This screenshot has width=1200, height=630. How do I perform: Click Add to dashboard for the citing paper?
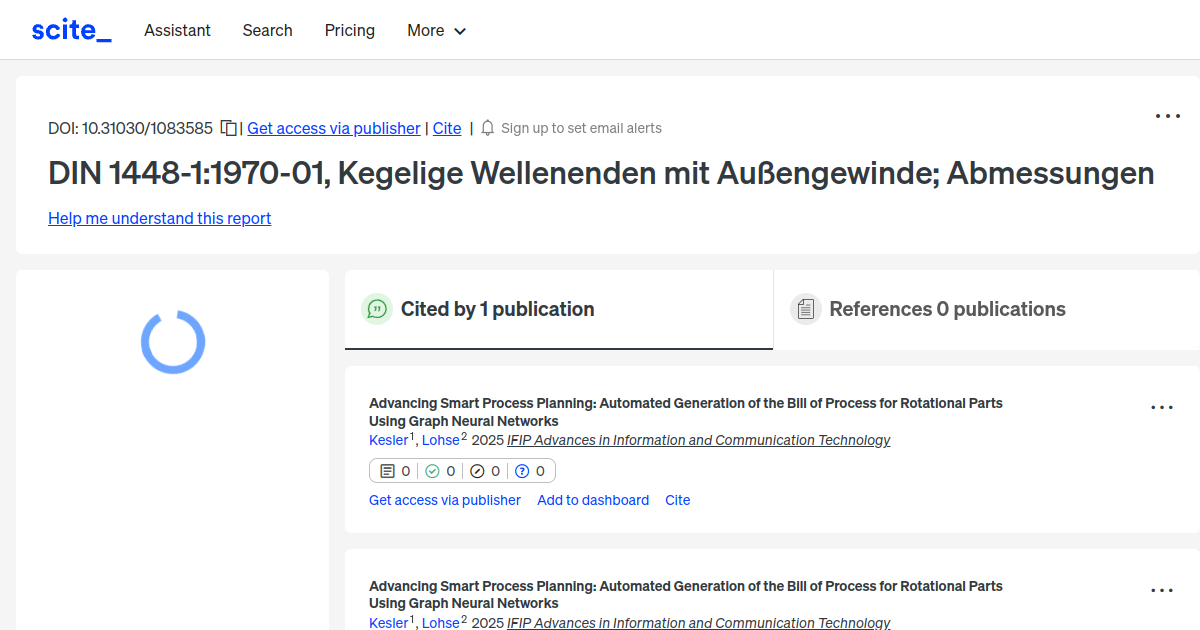[x=592, y=500]
